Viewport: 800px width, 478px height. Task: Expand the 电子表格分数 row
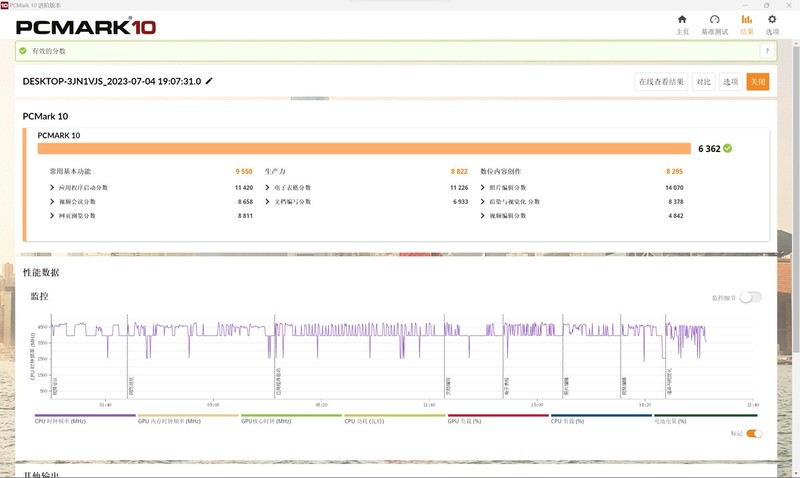click(269, 187)
